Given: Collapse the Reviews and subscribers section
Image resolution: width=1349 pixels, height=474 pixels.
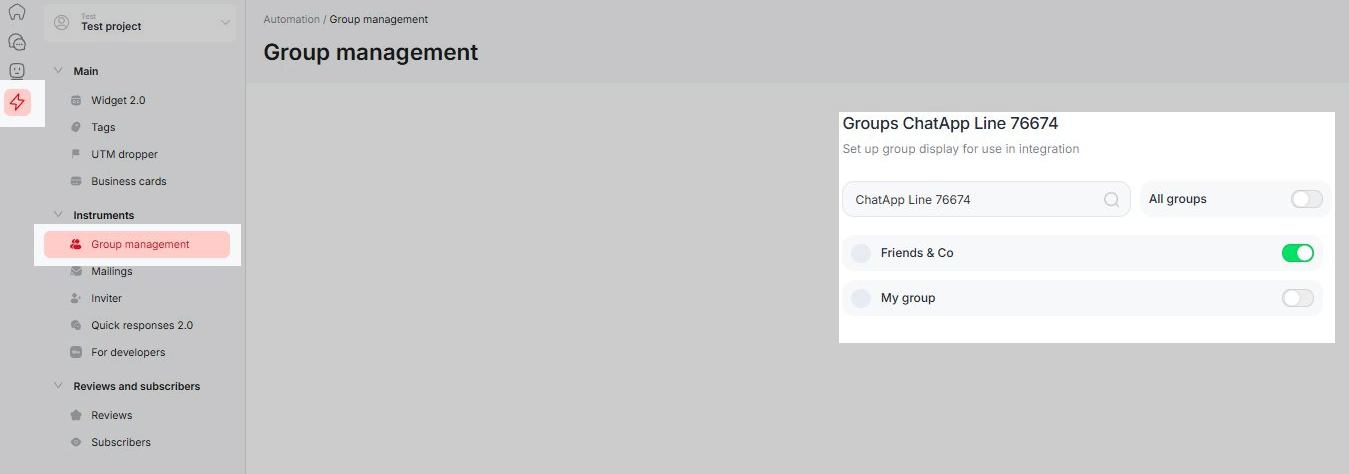Looking at the screenshot, I should (58, 386).
